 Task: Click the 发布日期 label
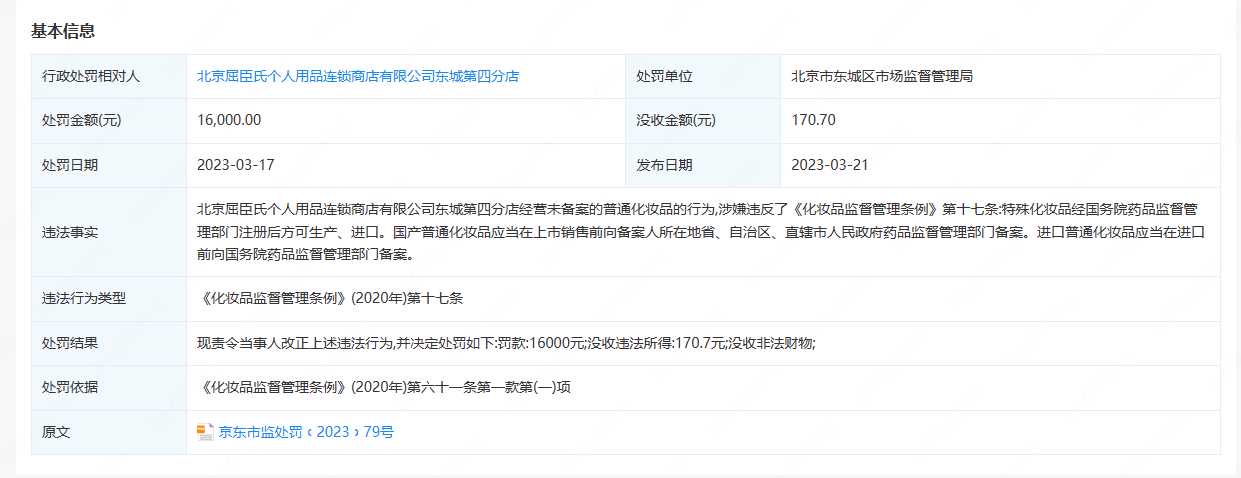pos(664,165)
